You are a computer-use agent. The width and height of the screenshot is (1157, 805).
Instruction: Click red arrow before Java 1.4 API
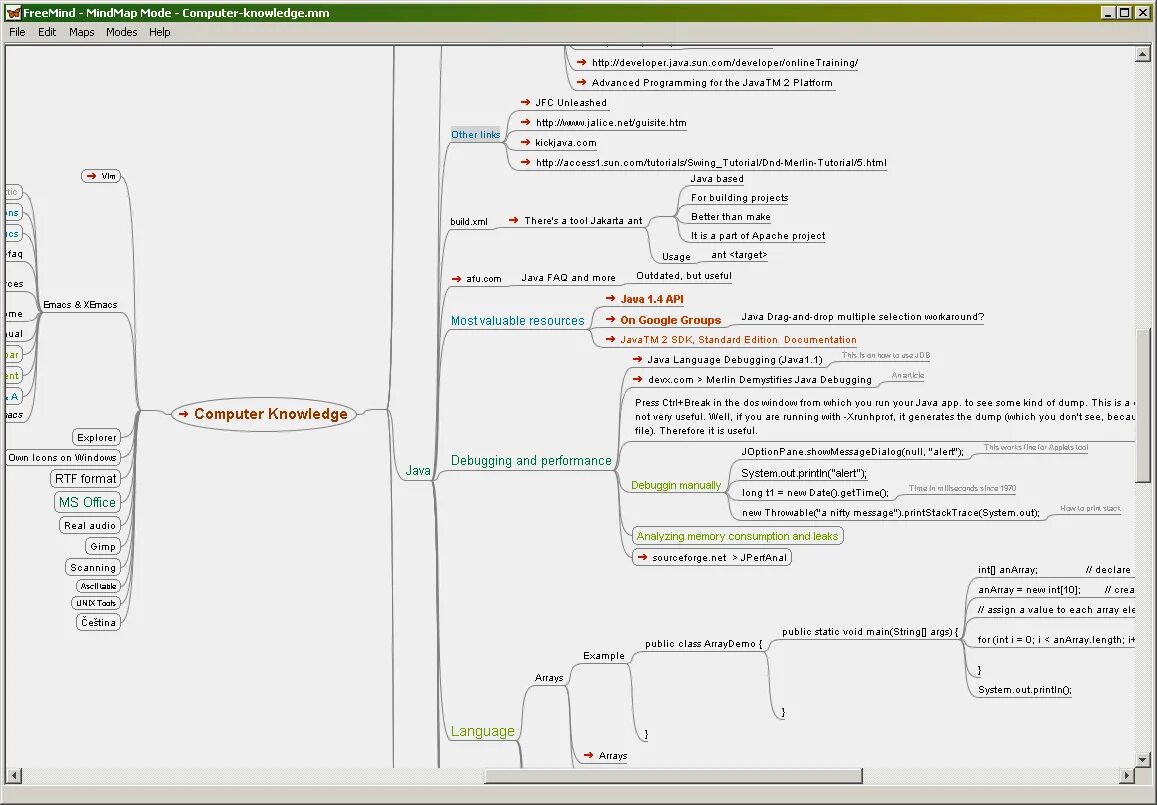(611, 298)
